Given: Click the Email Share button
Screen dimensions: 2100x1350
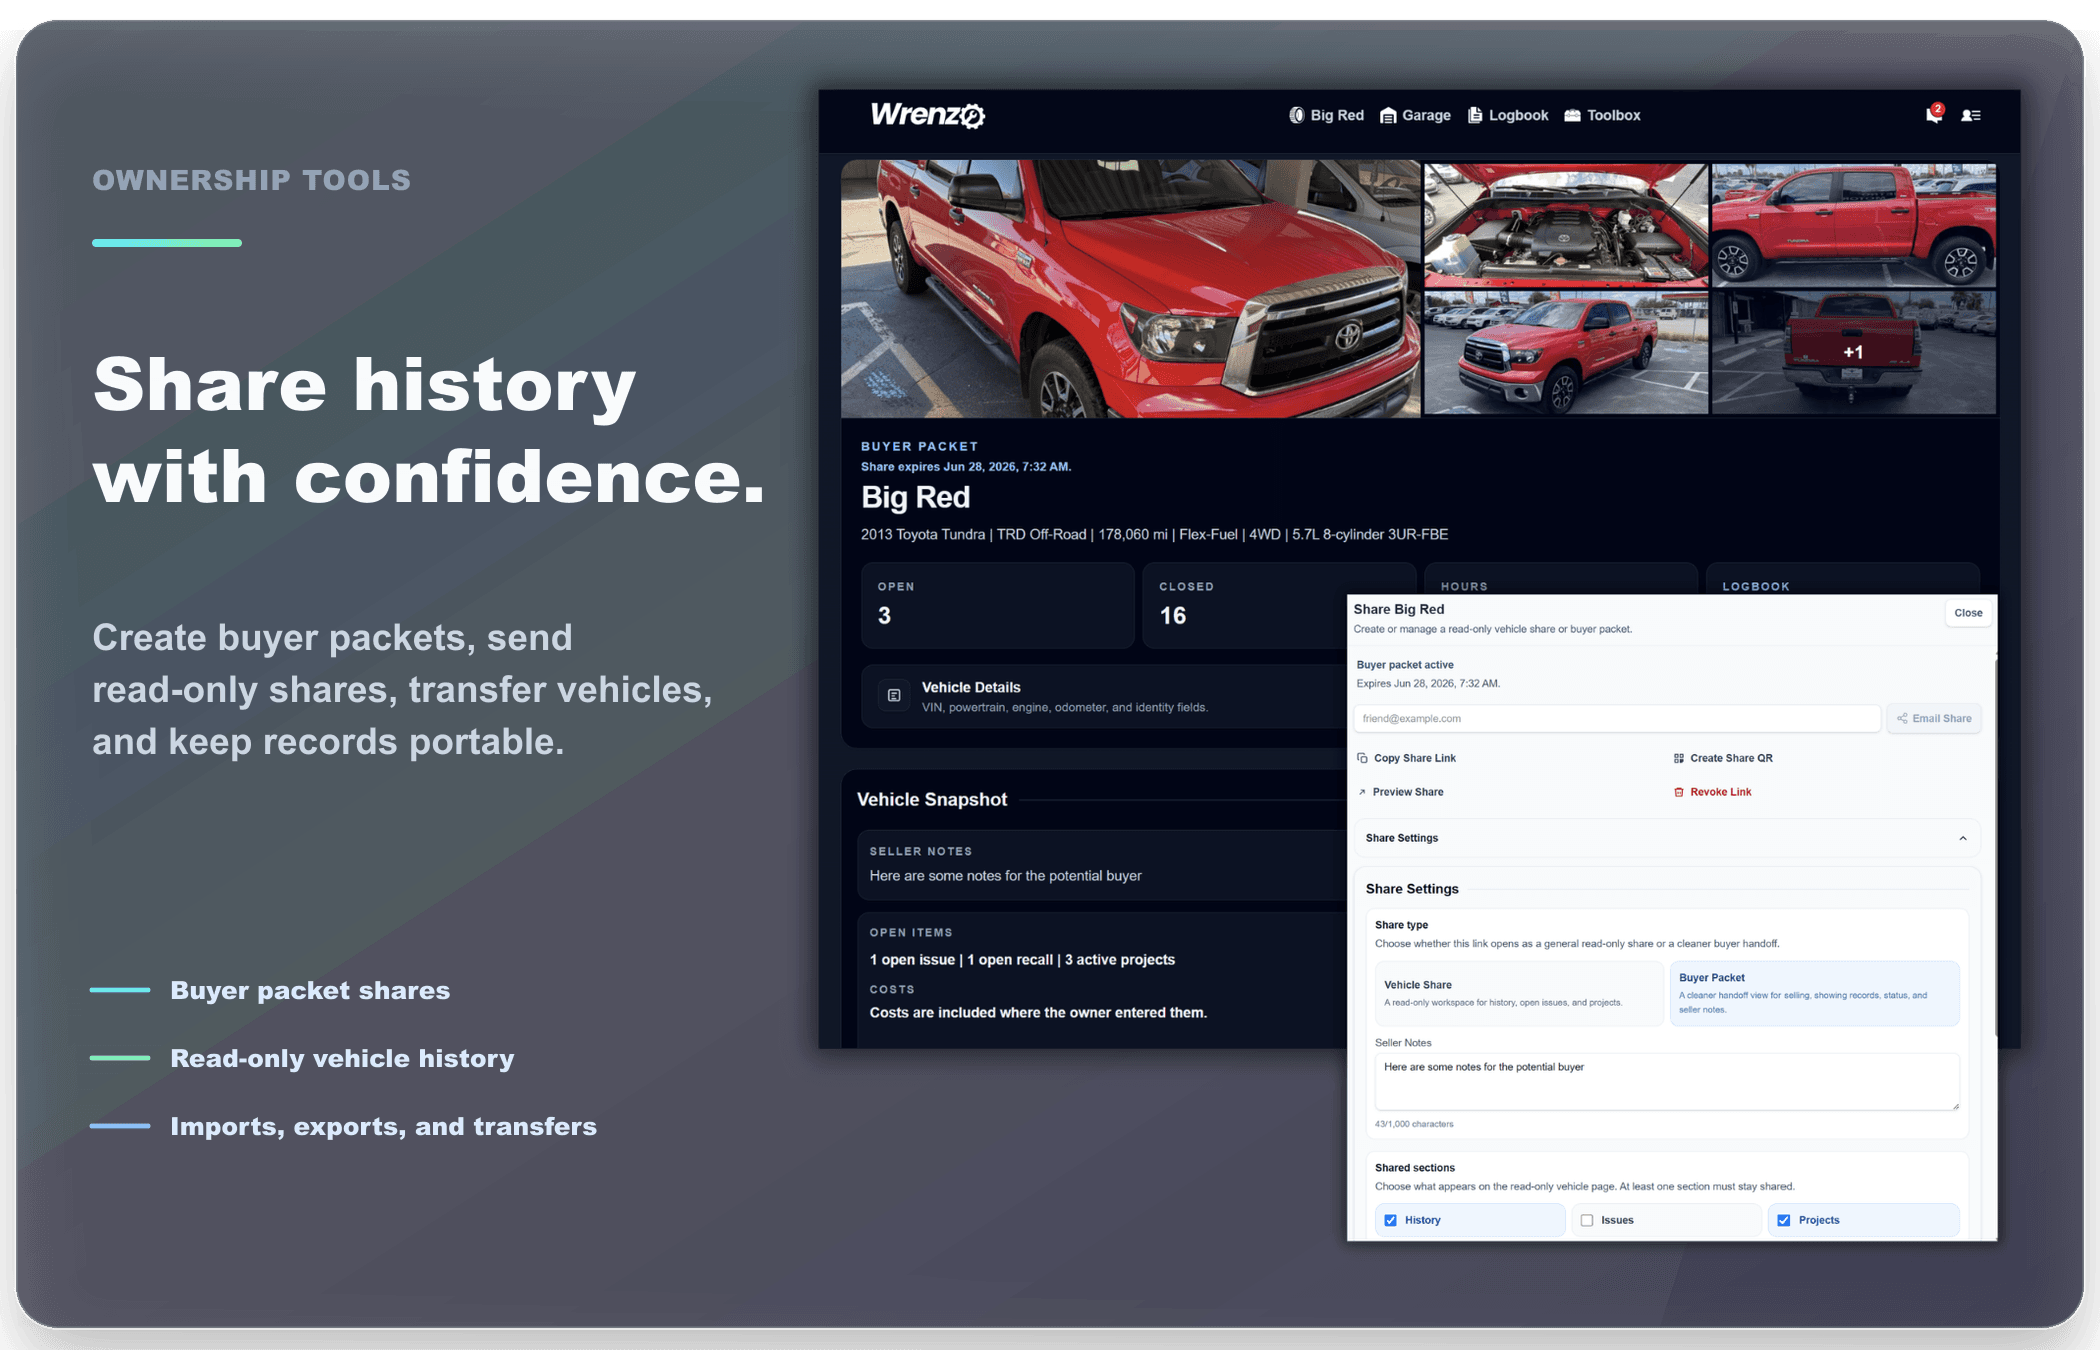Looking at the screenshot, I should point(1934,718).
